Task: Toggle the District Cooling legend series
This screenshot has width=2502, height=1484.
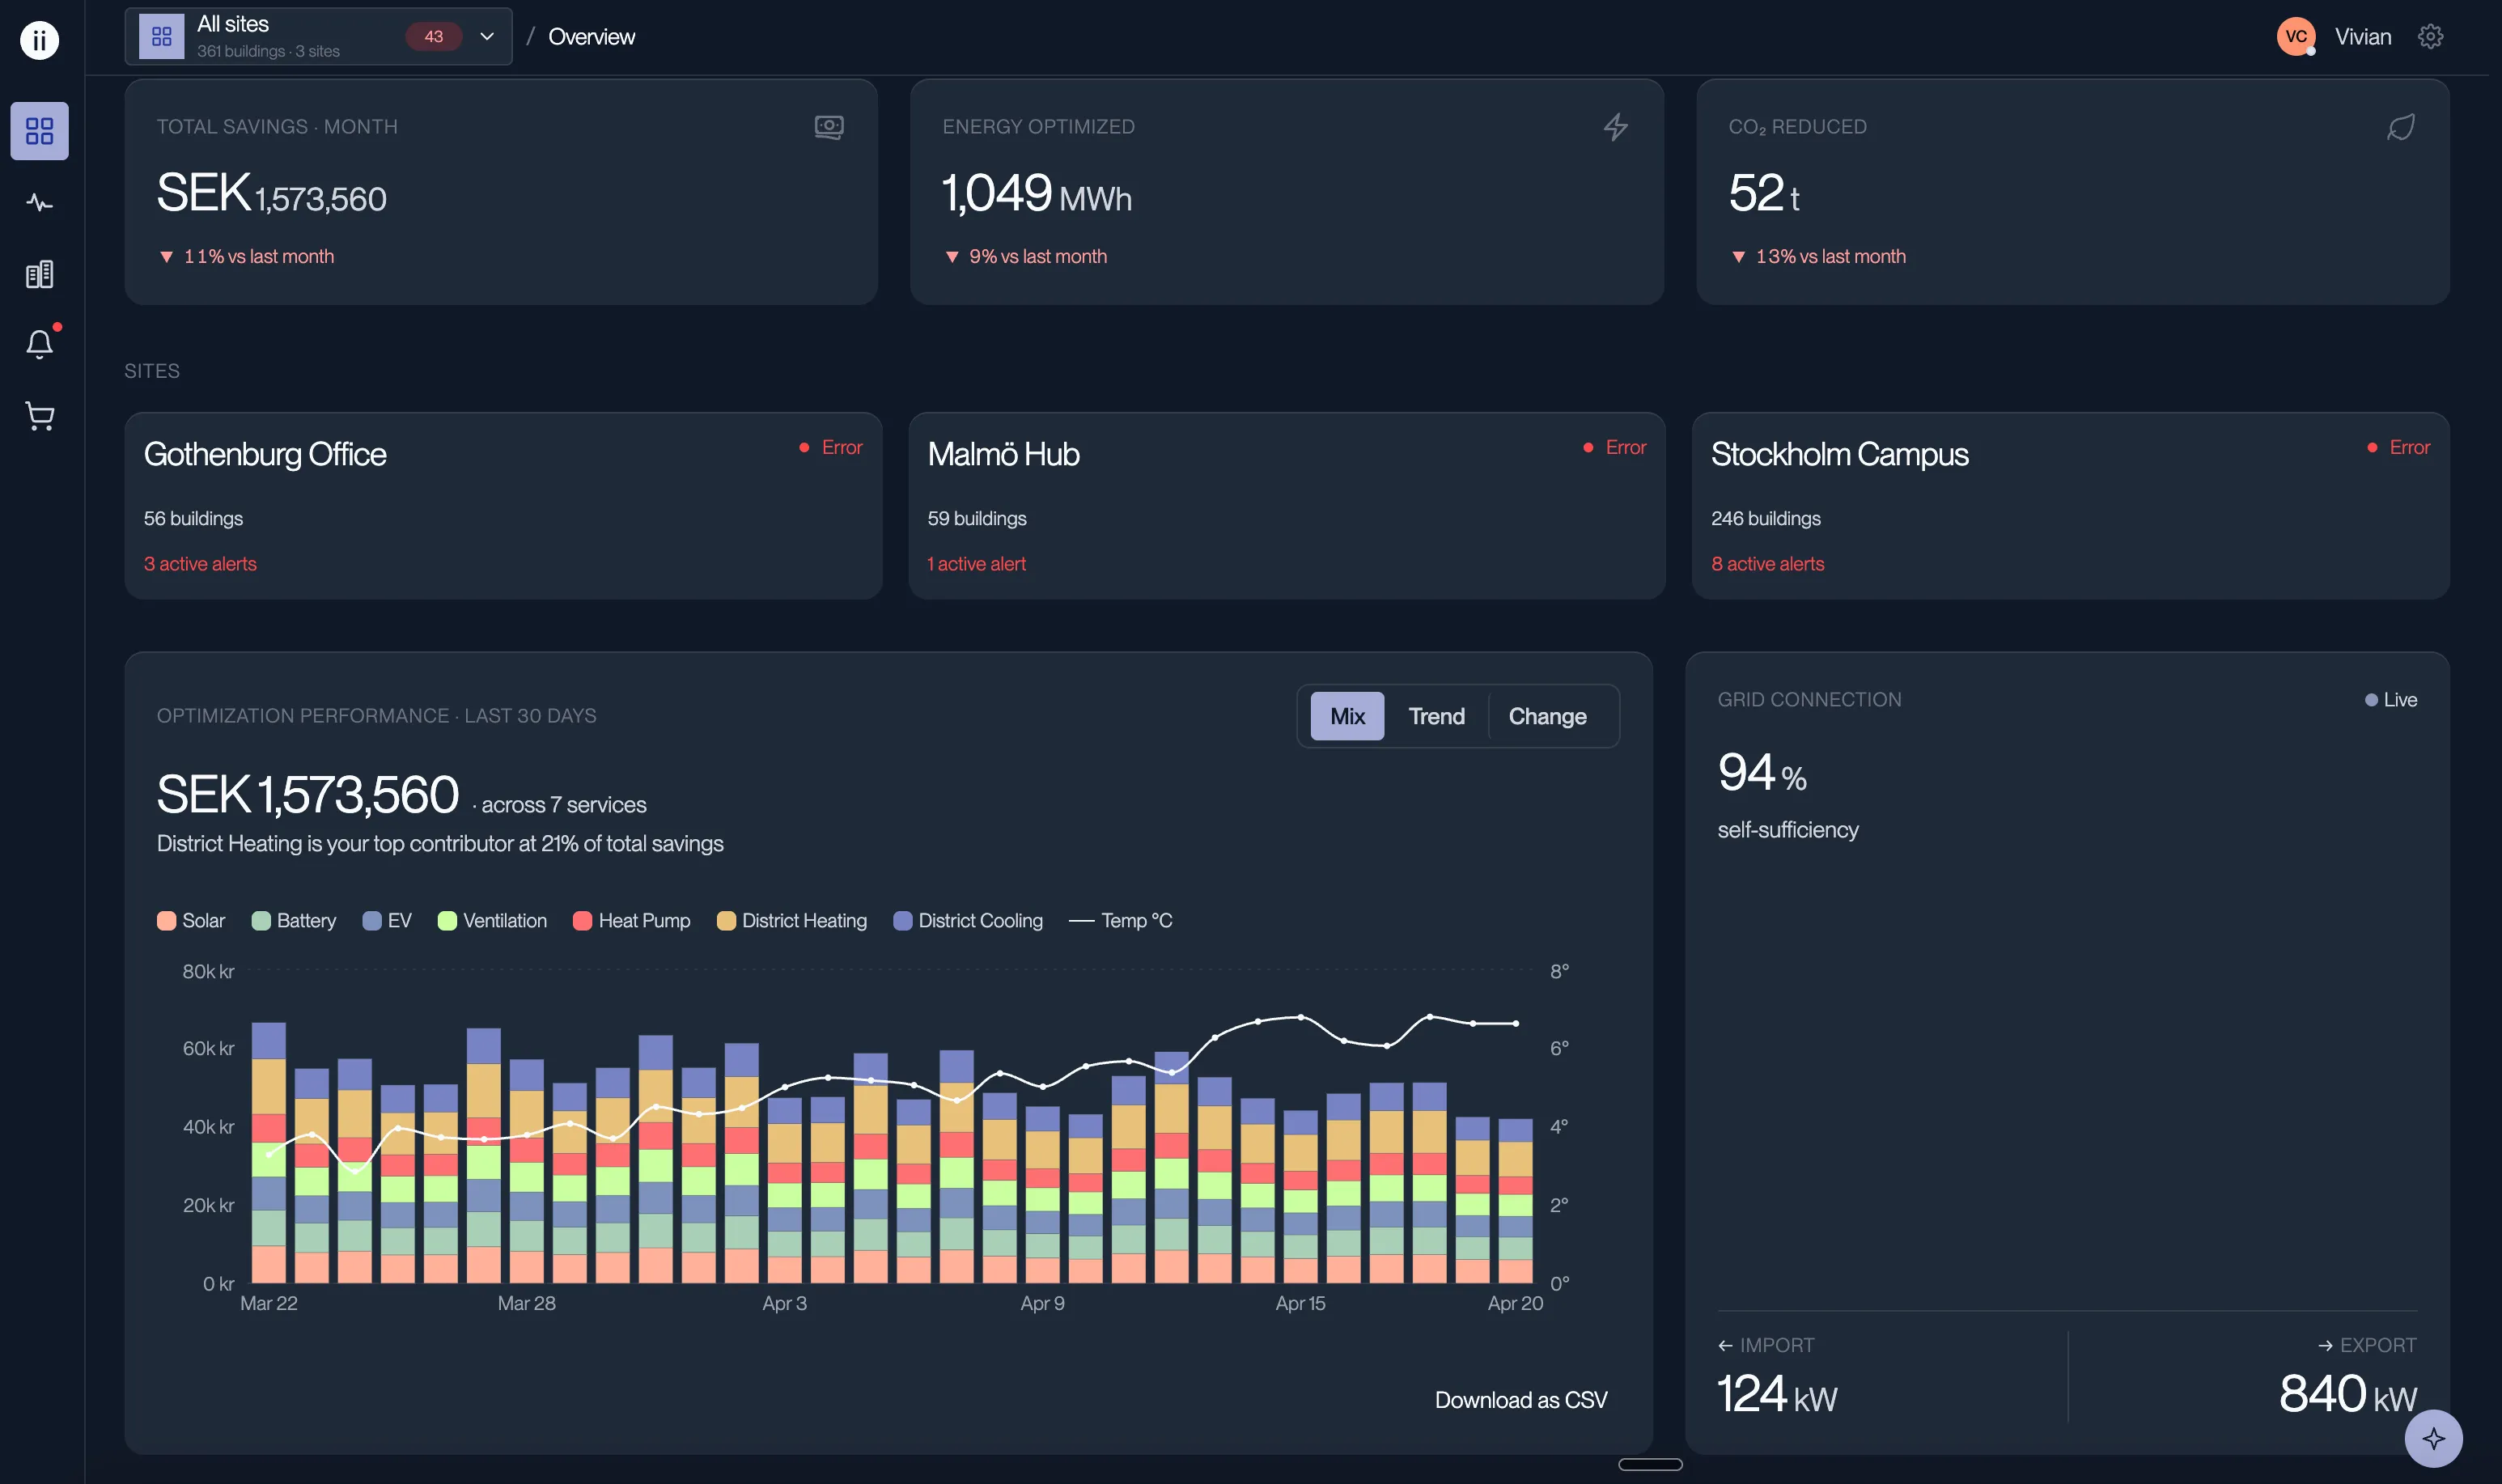Action: 968,921
